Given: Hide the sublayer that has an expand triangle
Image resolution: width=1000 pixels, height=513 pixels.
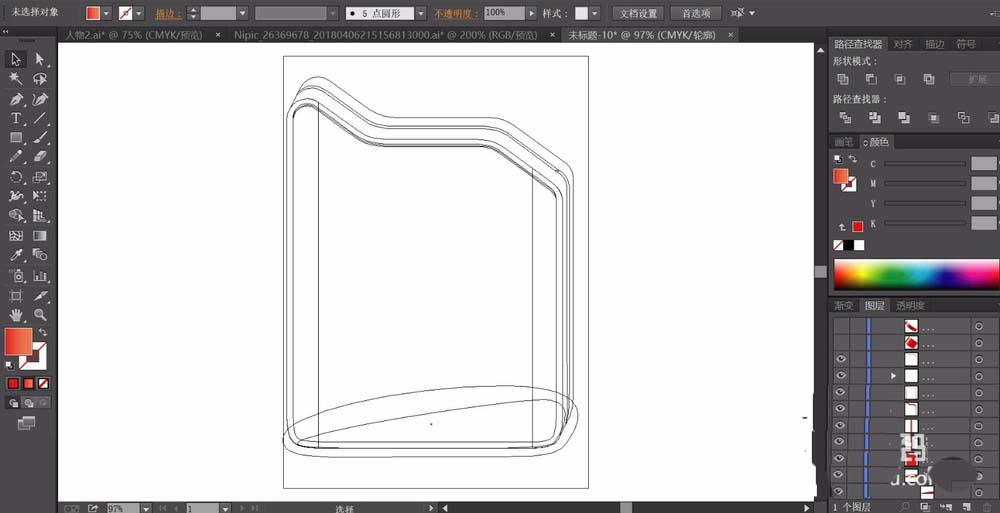Looking at the screenshot, I should (x=841, y=376).
